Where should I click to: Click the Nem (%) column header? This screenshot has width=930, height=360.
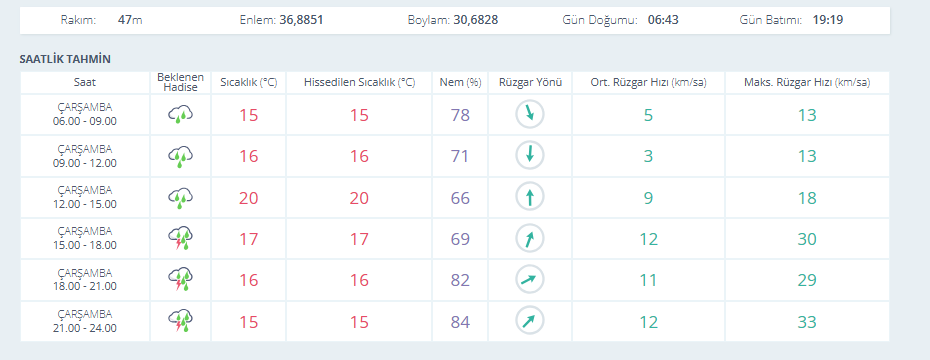(x=460, y=82)
